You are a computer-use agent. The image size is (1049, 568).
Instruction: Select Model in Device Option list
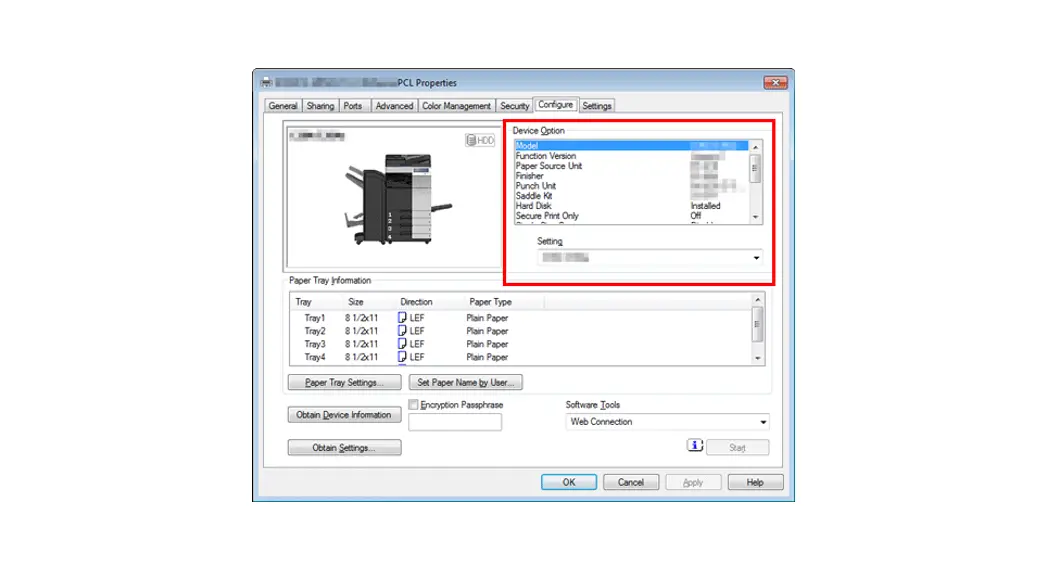point(632,145)
